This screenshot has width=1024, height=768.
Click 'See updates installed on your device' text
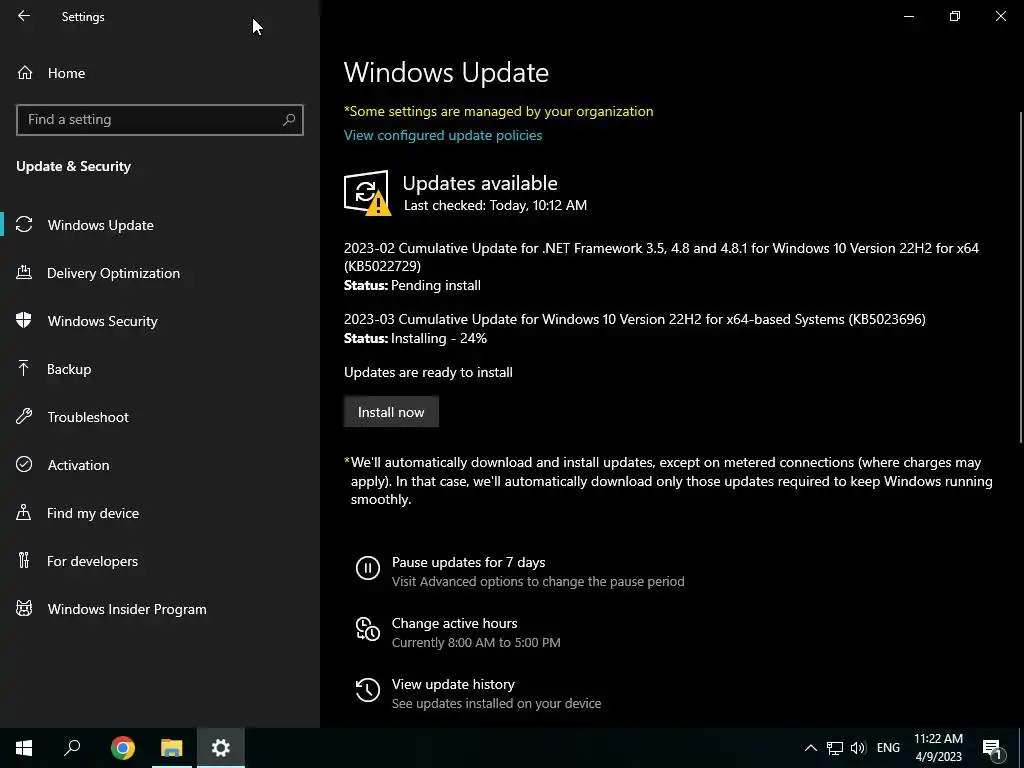pyautogui.click(x=496, y=704)
